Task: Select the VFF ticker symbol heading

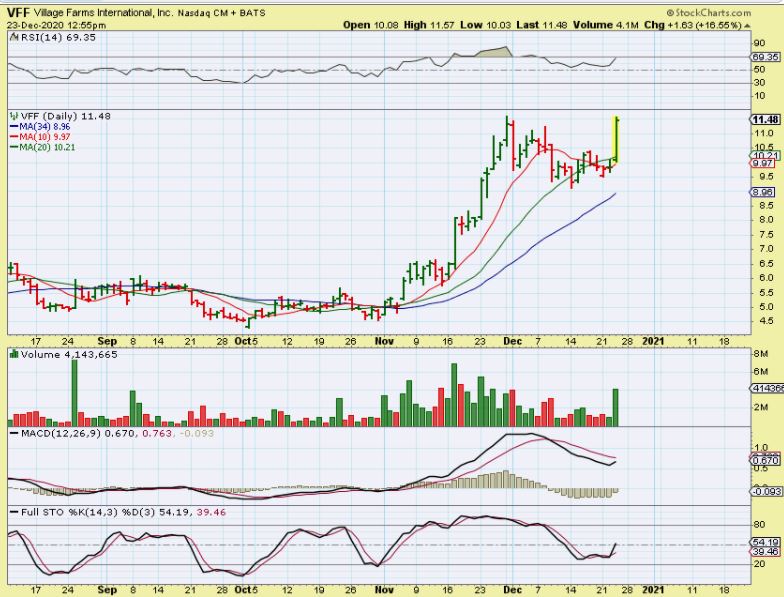Action: point(18,14)
